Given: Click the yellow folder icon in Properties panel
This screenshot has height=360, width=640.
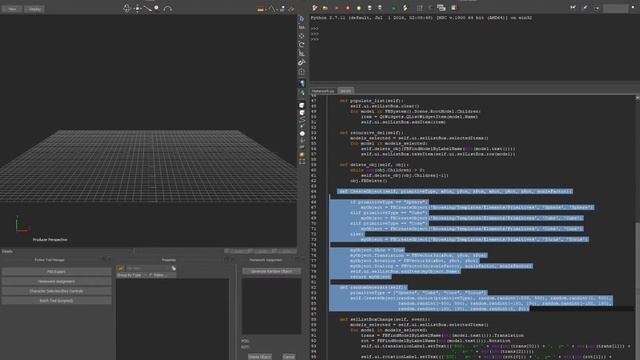Looking at the screenshot, I should pos(120,268).
